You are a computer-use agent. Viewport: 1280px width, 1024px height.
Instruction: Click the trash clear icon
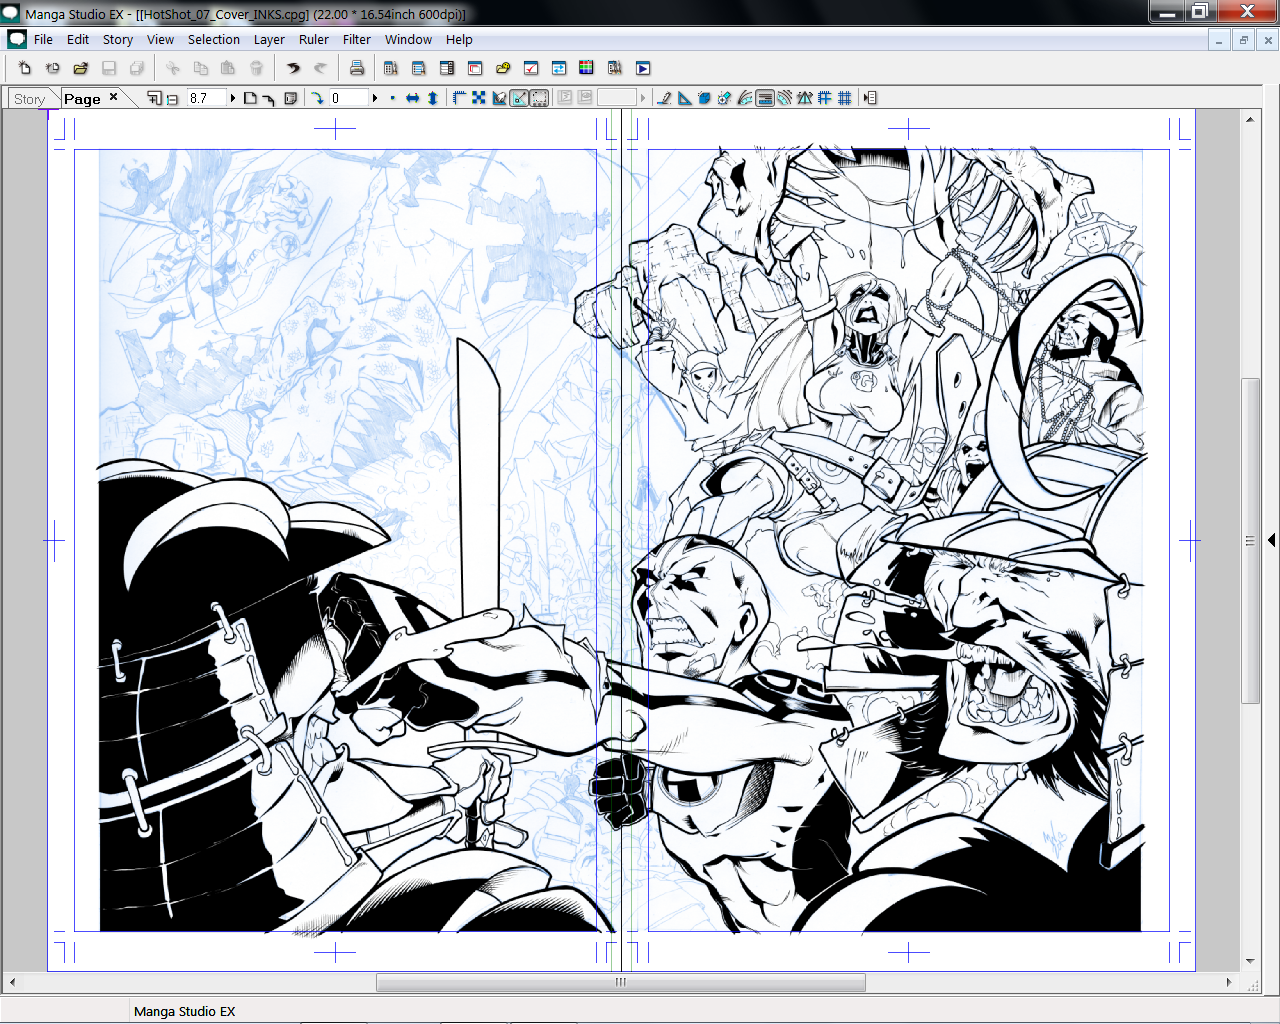click(257, 68)
